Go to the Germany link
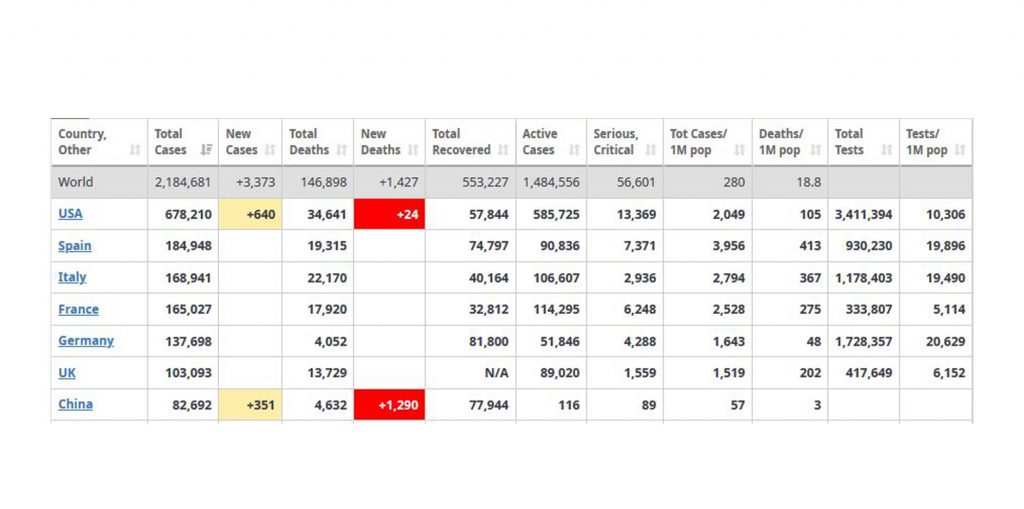This screenshot has width=1024, height=509. click(85, 341)
